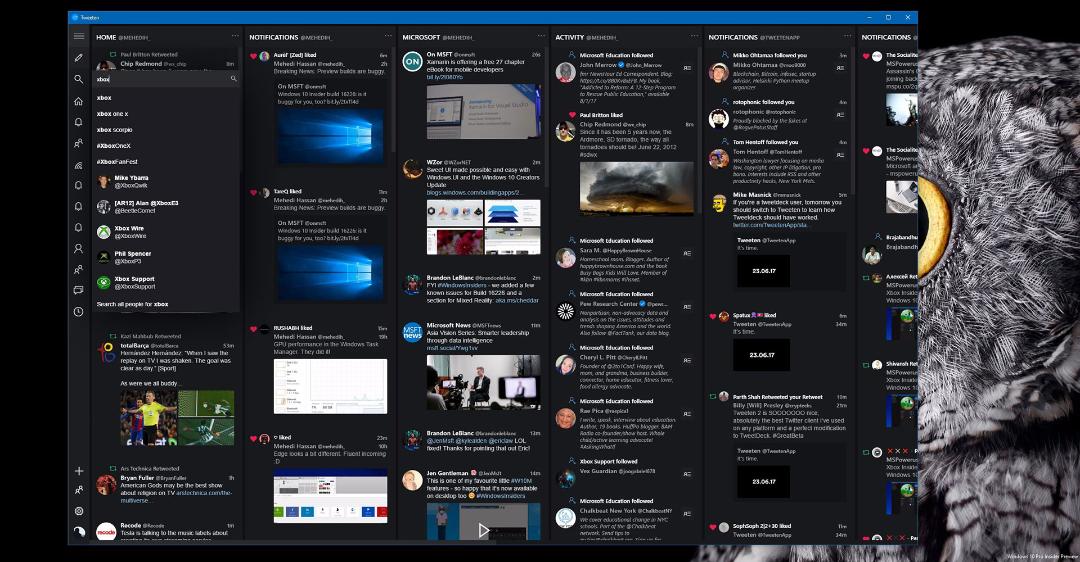Open the twitter.com/TweetenApp link in Mike Masnick tweet
Screen dimensions: 1080x562
click(770, 225)
